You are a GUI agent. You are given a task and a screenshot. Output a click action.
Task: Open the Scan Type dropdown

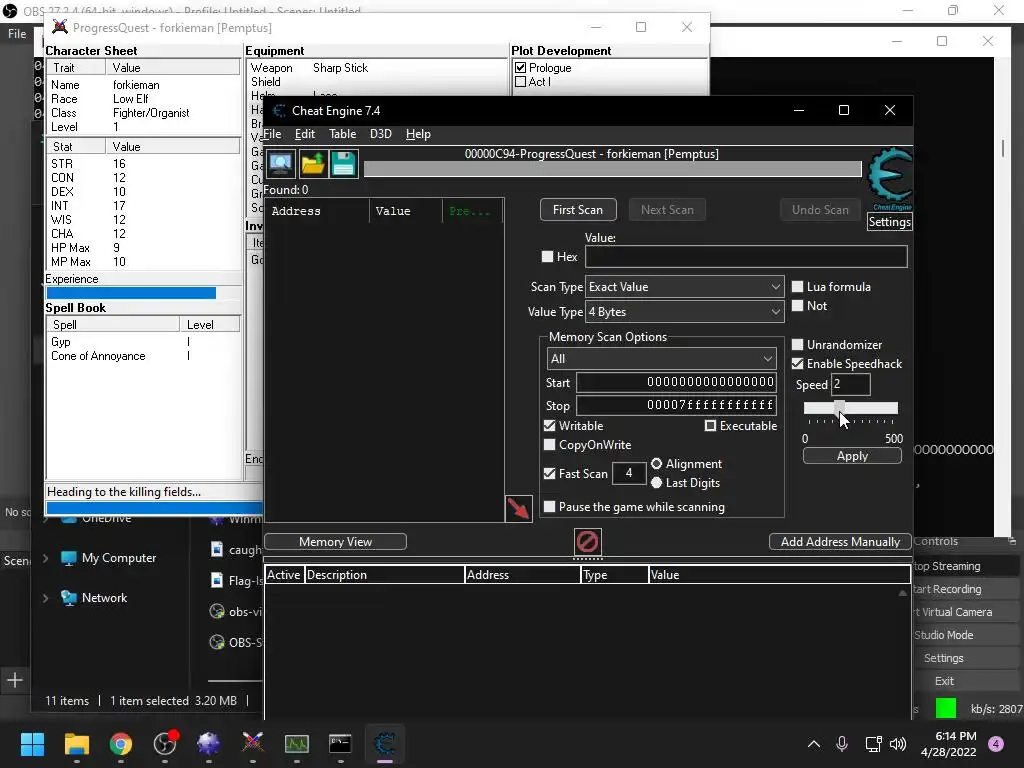point(684,287)
